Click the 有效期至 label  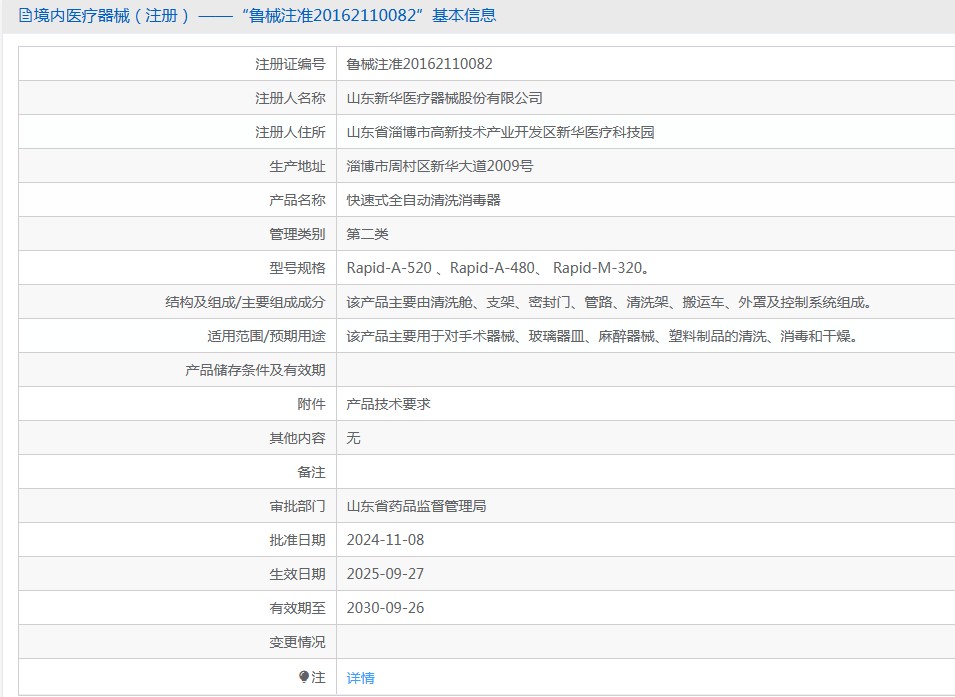[x=297, y=608]
